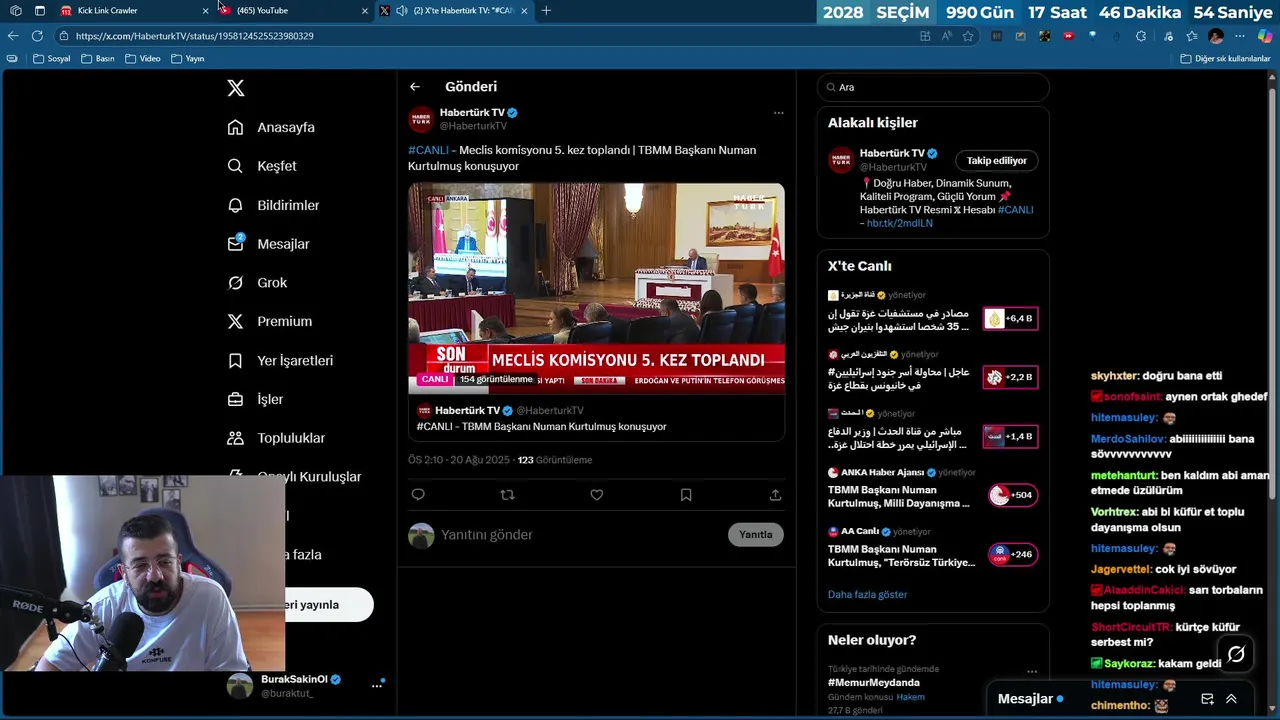
Task: Open the post's three-dot more menu
Action: click(778, 113)
